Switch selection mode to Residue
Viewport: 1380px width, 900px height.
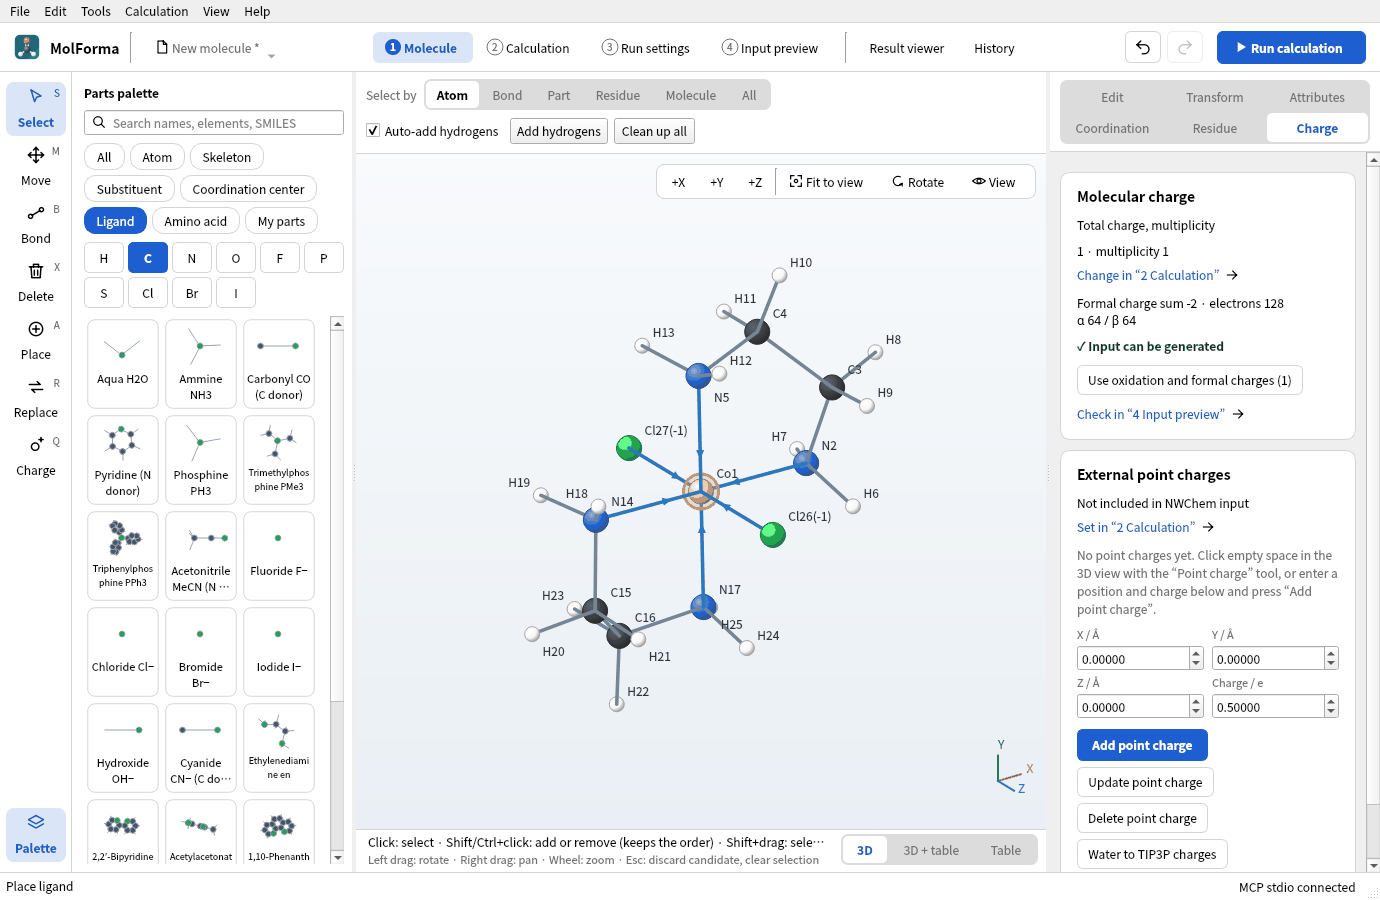(618, 95)
